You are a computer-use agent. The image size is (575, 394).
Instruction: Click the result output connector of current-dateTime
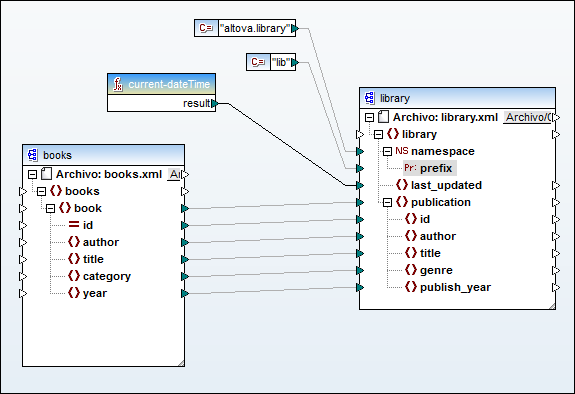point(215,104)
